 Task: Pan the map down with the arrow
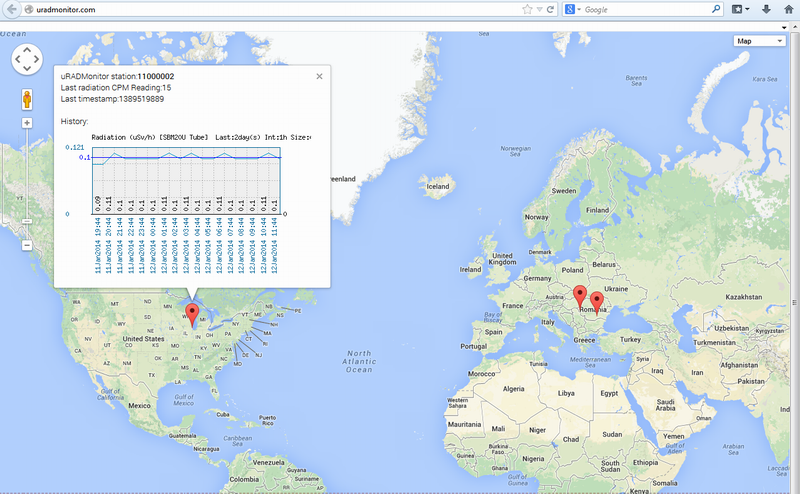(x=27, y=68)
